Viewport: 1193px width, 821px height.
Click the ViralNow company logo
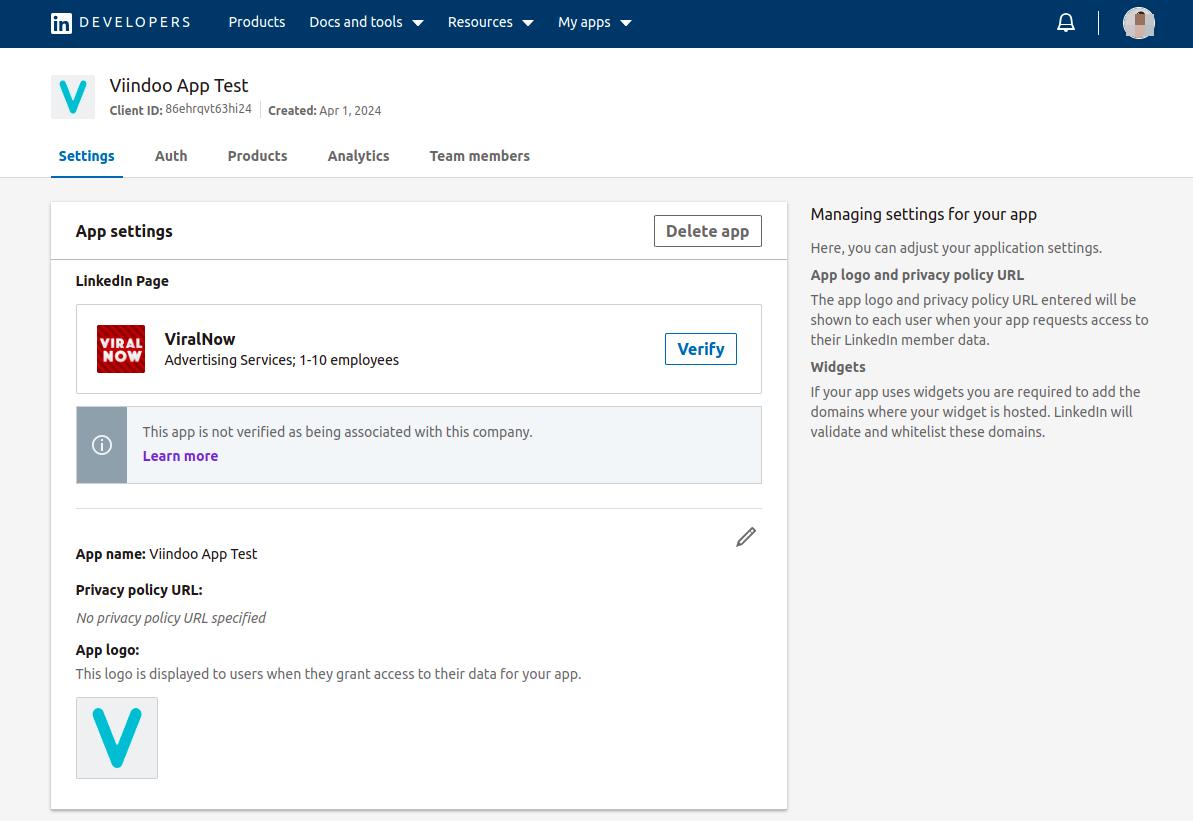[x=121, y=349]
